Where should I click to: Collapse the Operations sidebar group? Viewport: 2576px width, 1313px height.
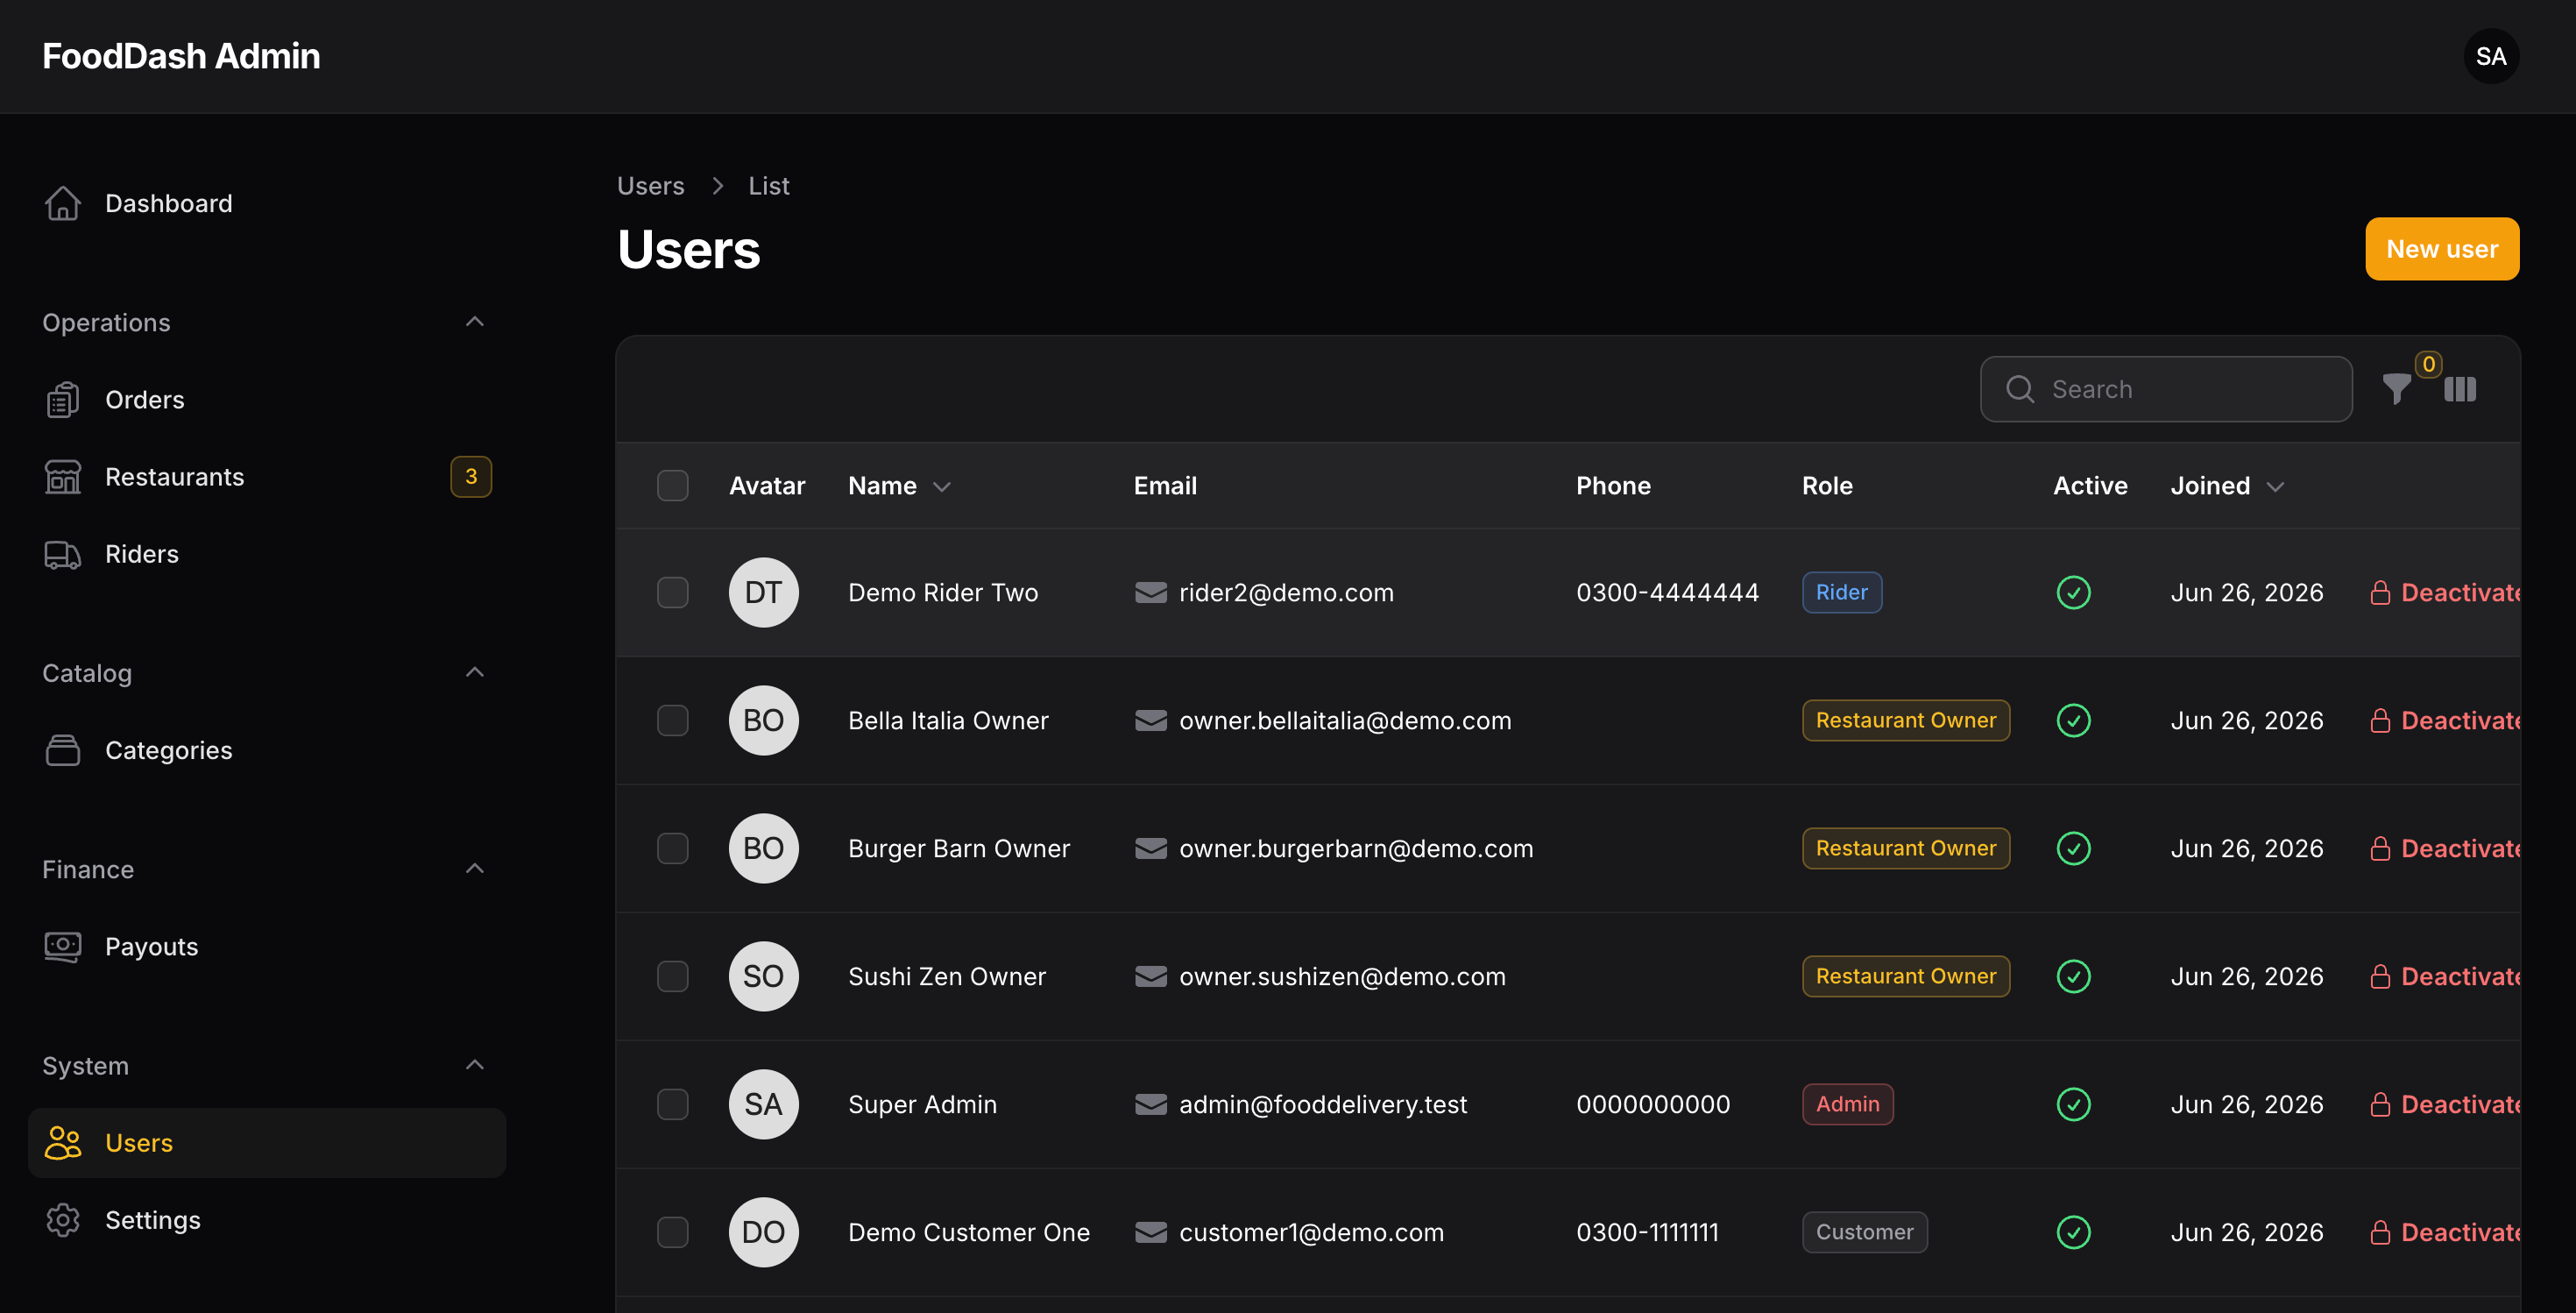tap(475, 322)
